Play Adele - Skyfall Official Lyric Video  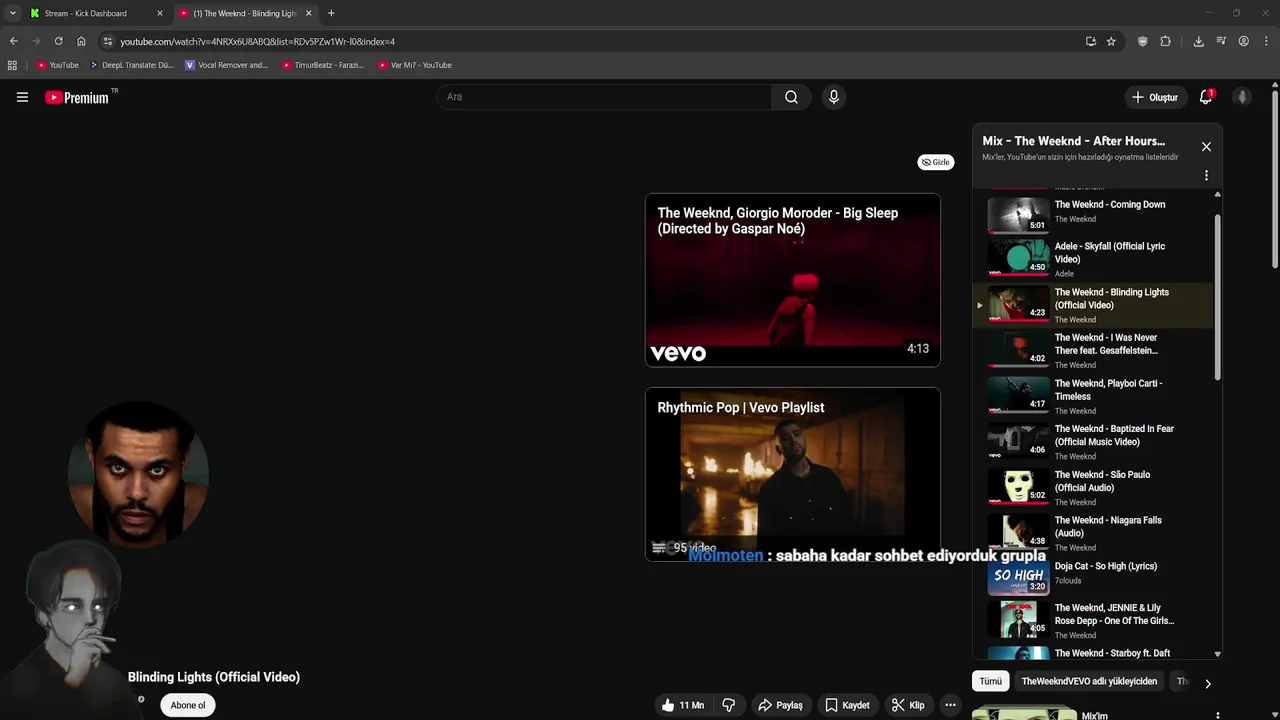(1092, 258)
